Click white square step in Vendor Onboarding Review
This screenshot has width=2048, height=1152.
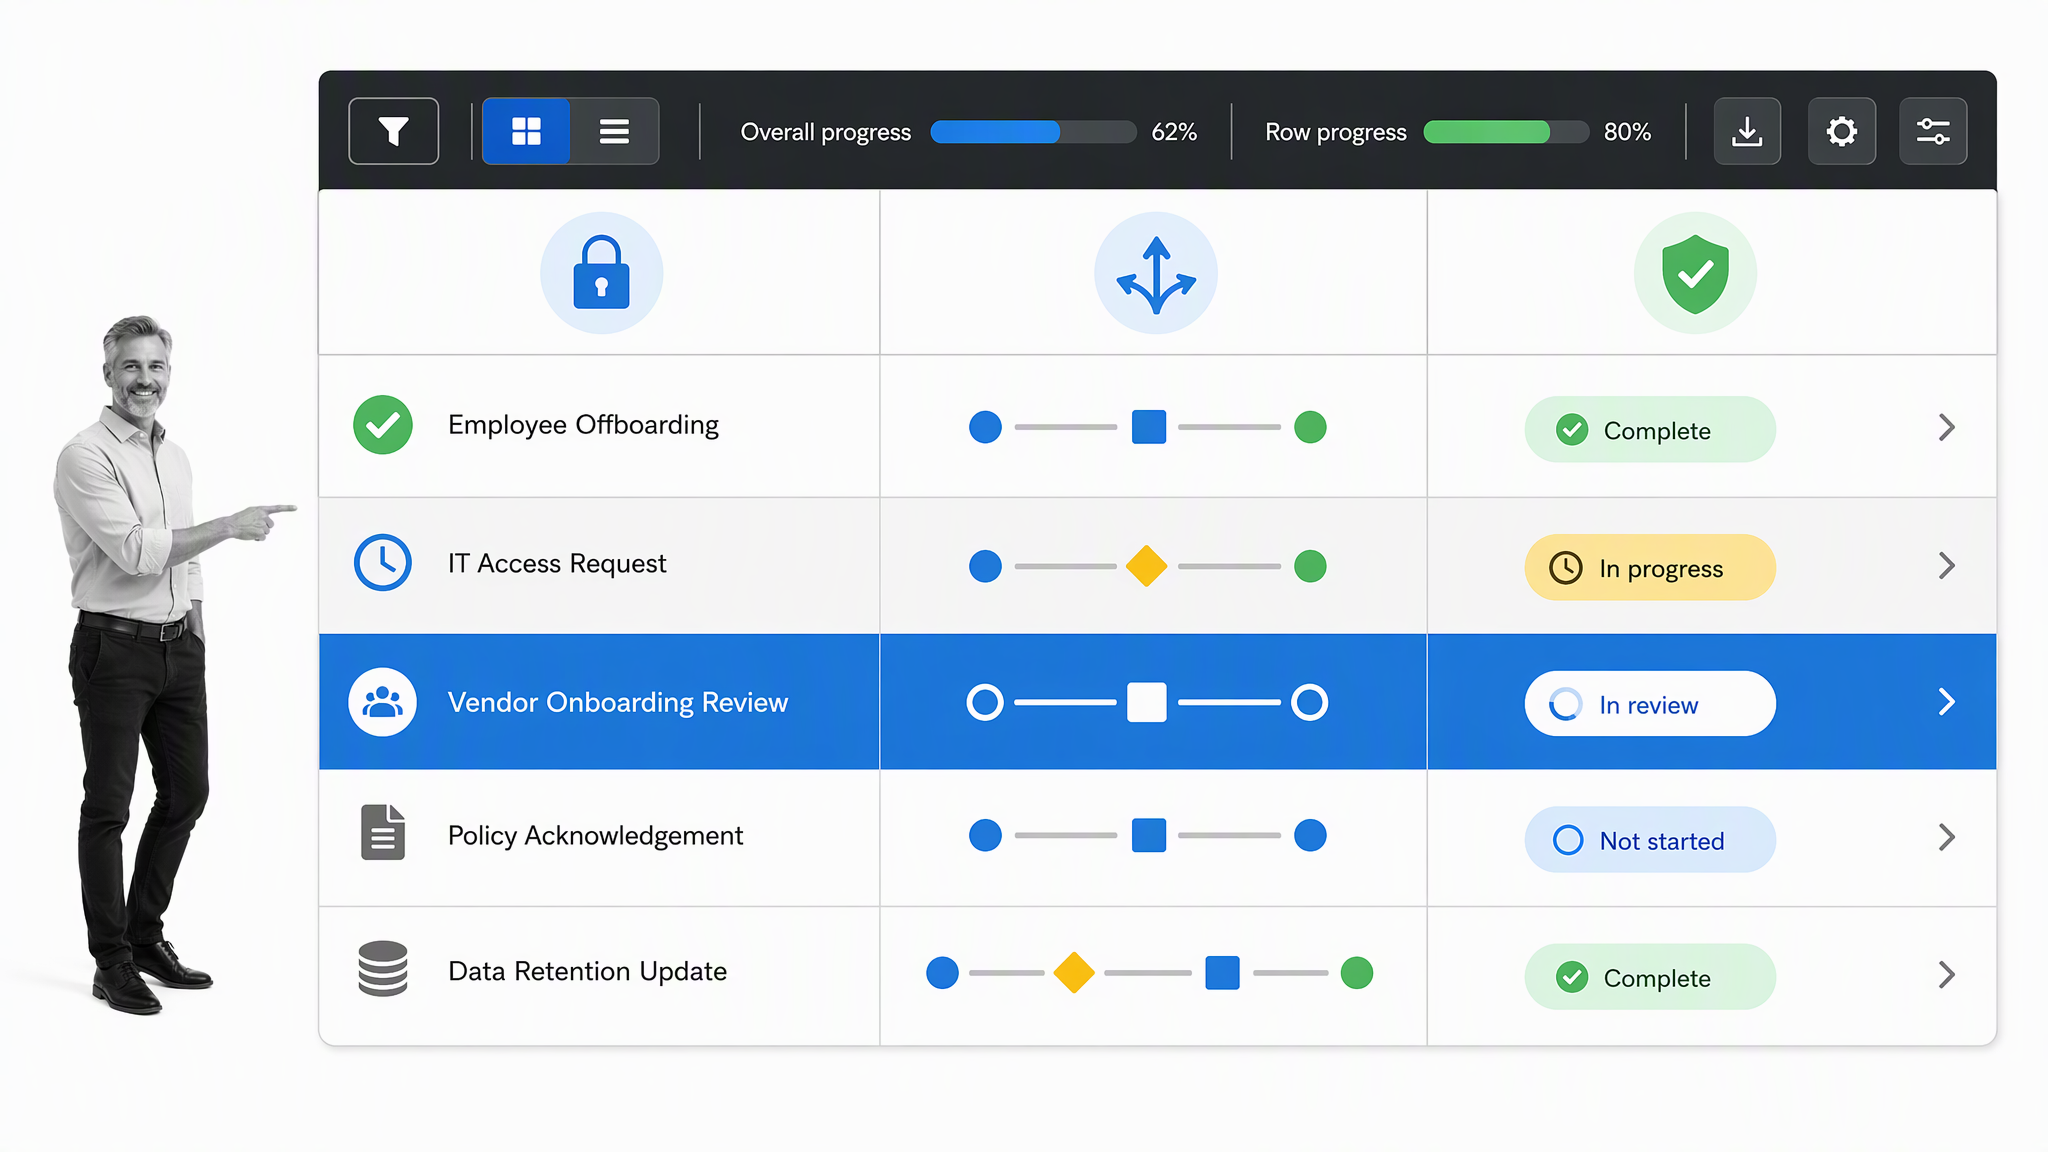pos(1147,702)
